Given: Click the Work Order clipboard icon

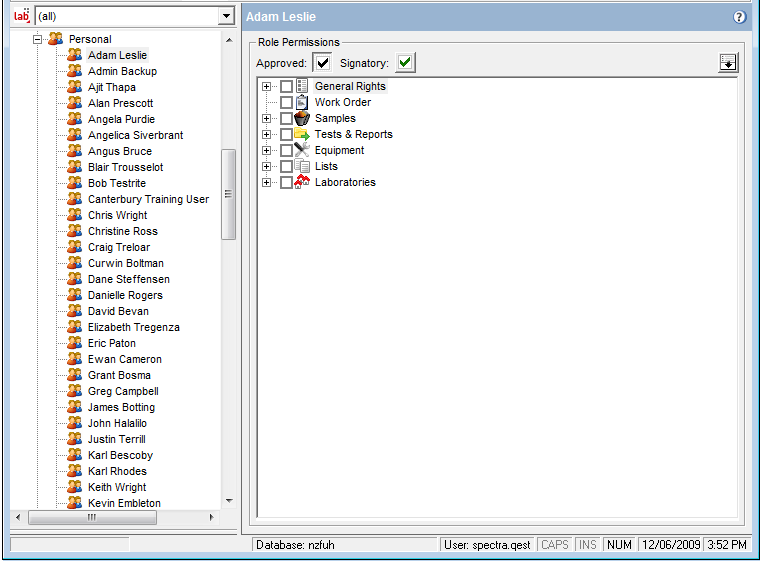Looking at the screenshot, I should (x=302, y=103).
